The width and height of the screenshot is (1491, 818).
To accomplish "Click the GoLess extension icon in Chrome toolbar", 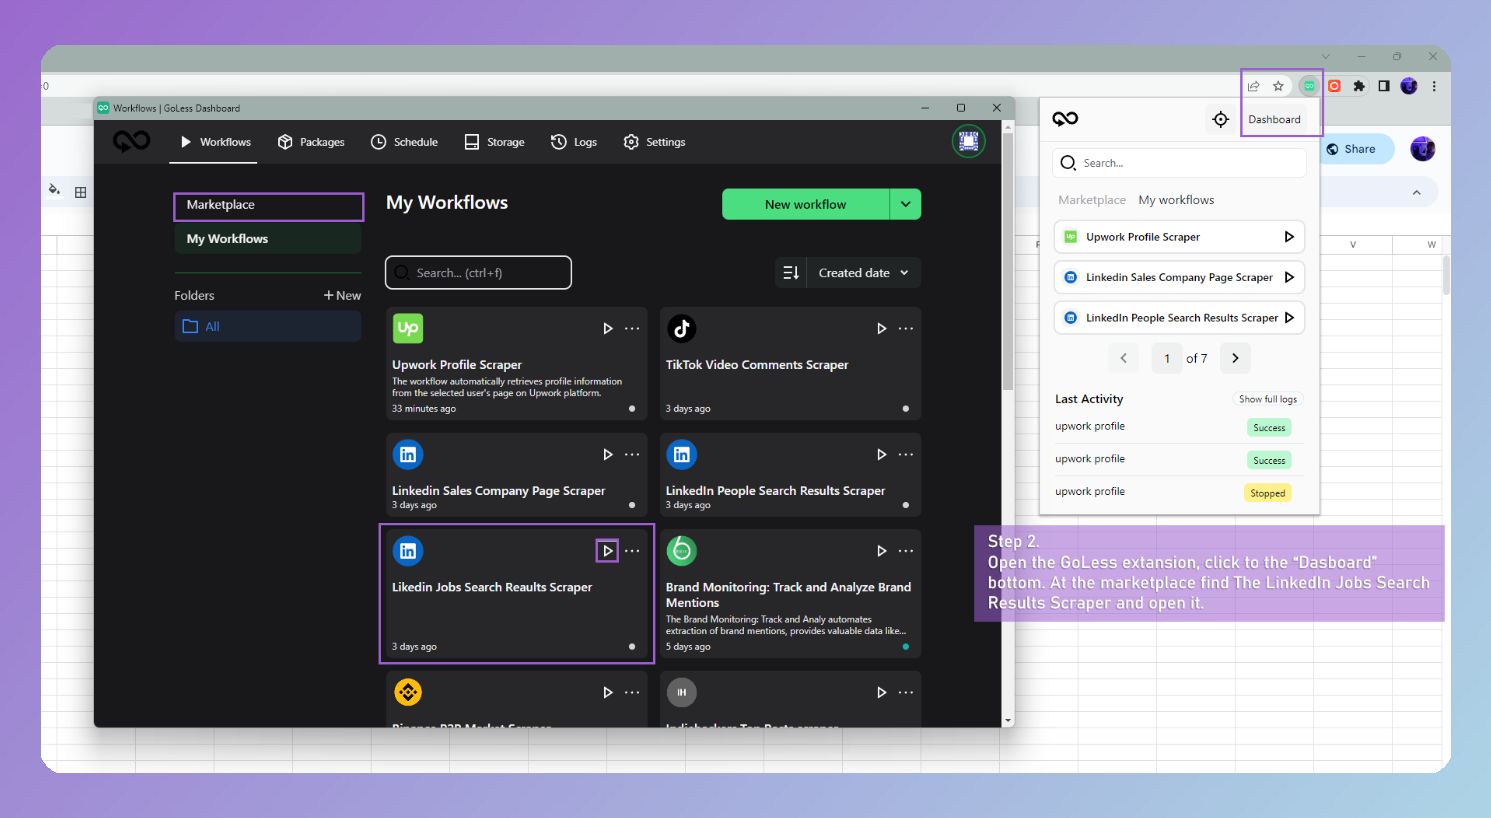I will pyautogui.click(x=1308, y=86).
